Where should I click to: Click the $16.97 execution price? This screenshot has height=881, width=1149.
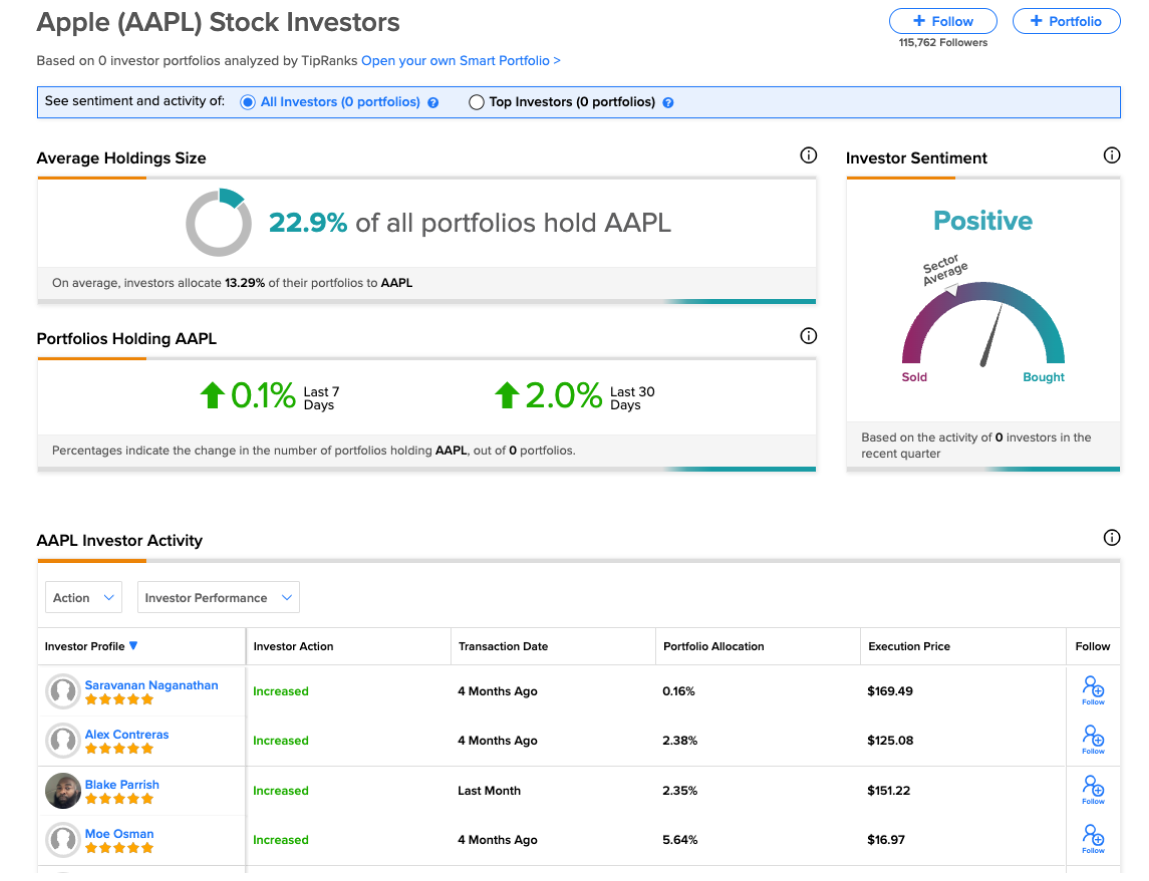886,840
